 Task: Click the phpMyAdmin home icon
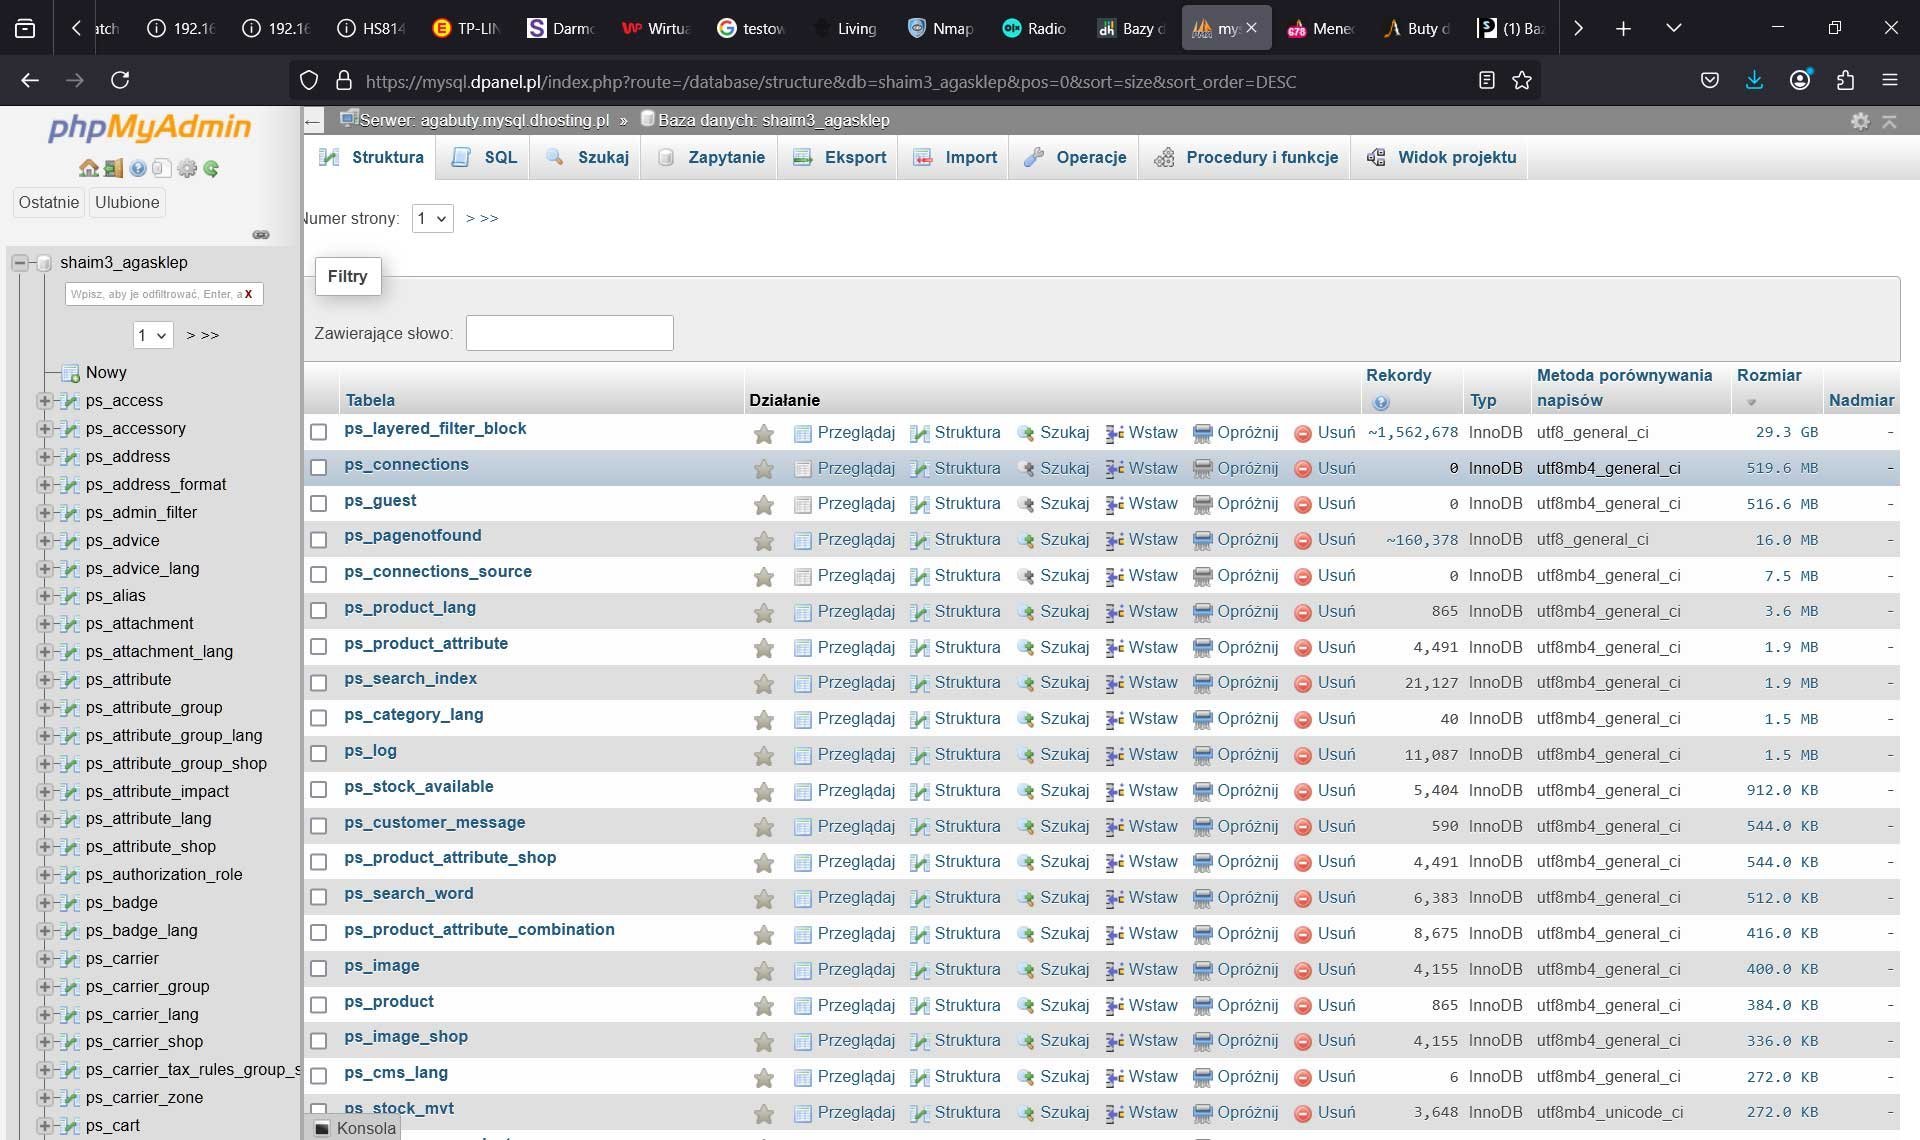[88, 169]
